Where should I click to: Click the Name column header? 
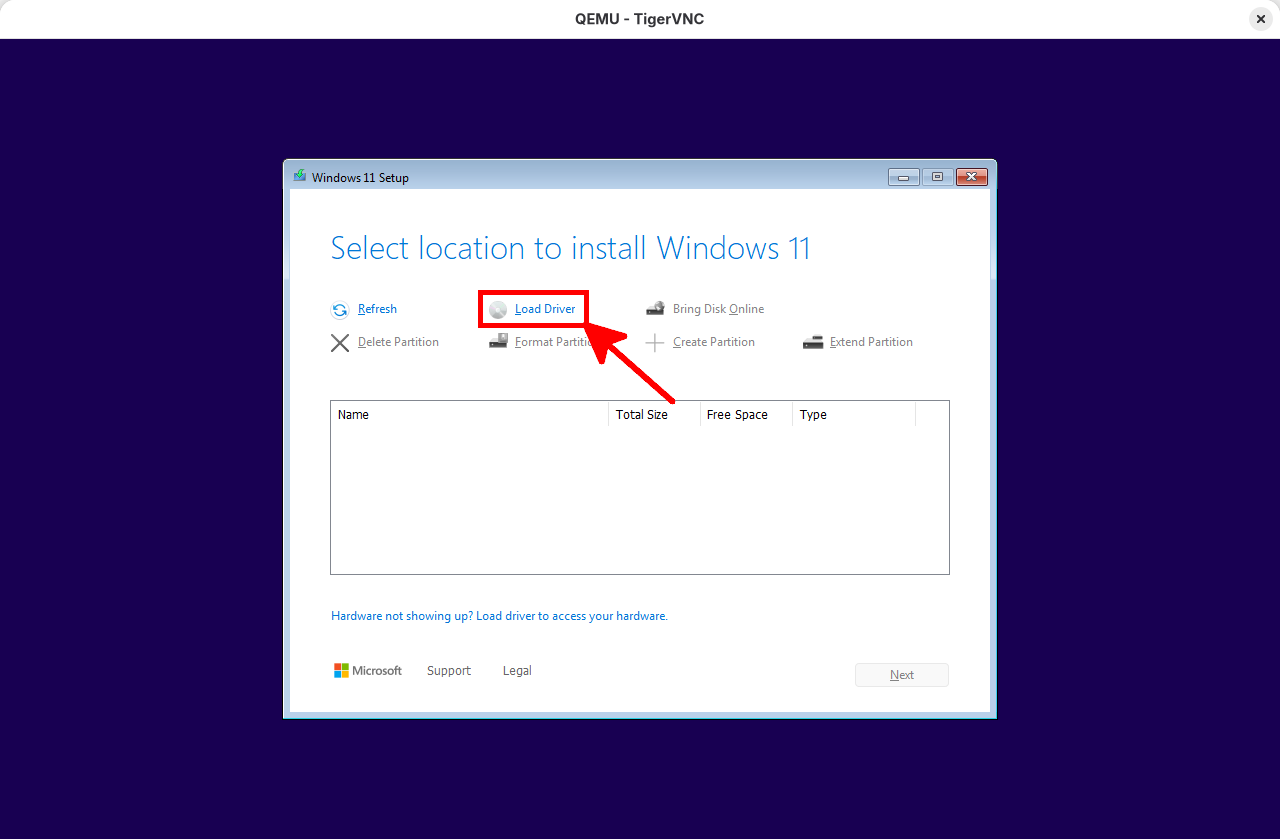(x=354, y=414)
